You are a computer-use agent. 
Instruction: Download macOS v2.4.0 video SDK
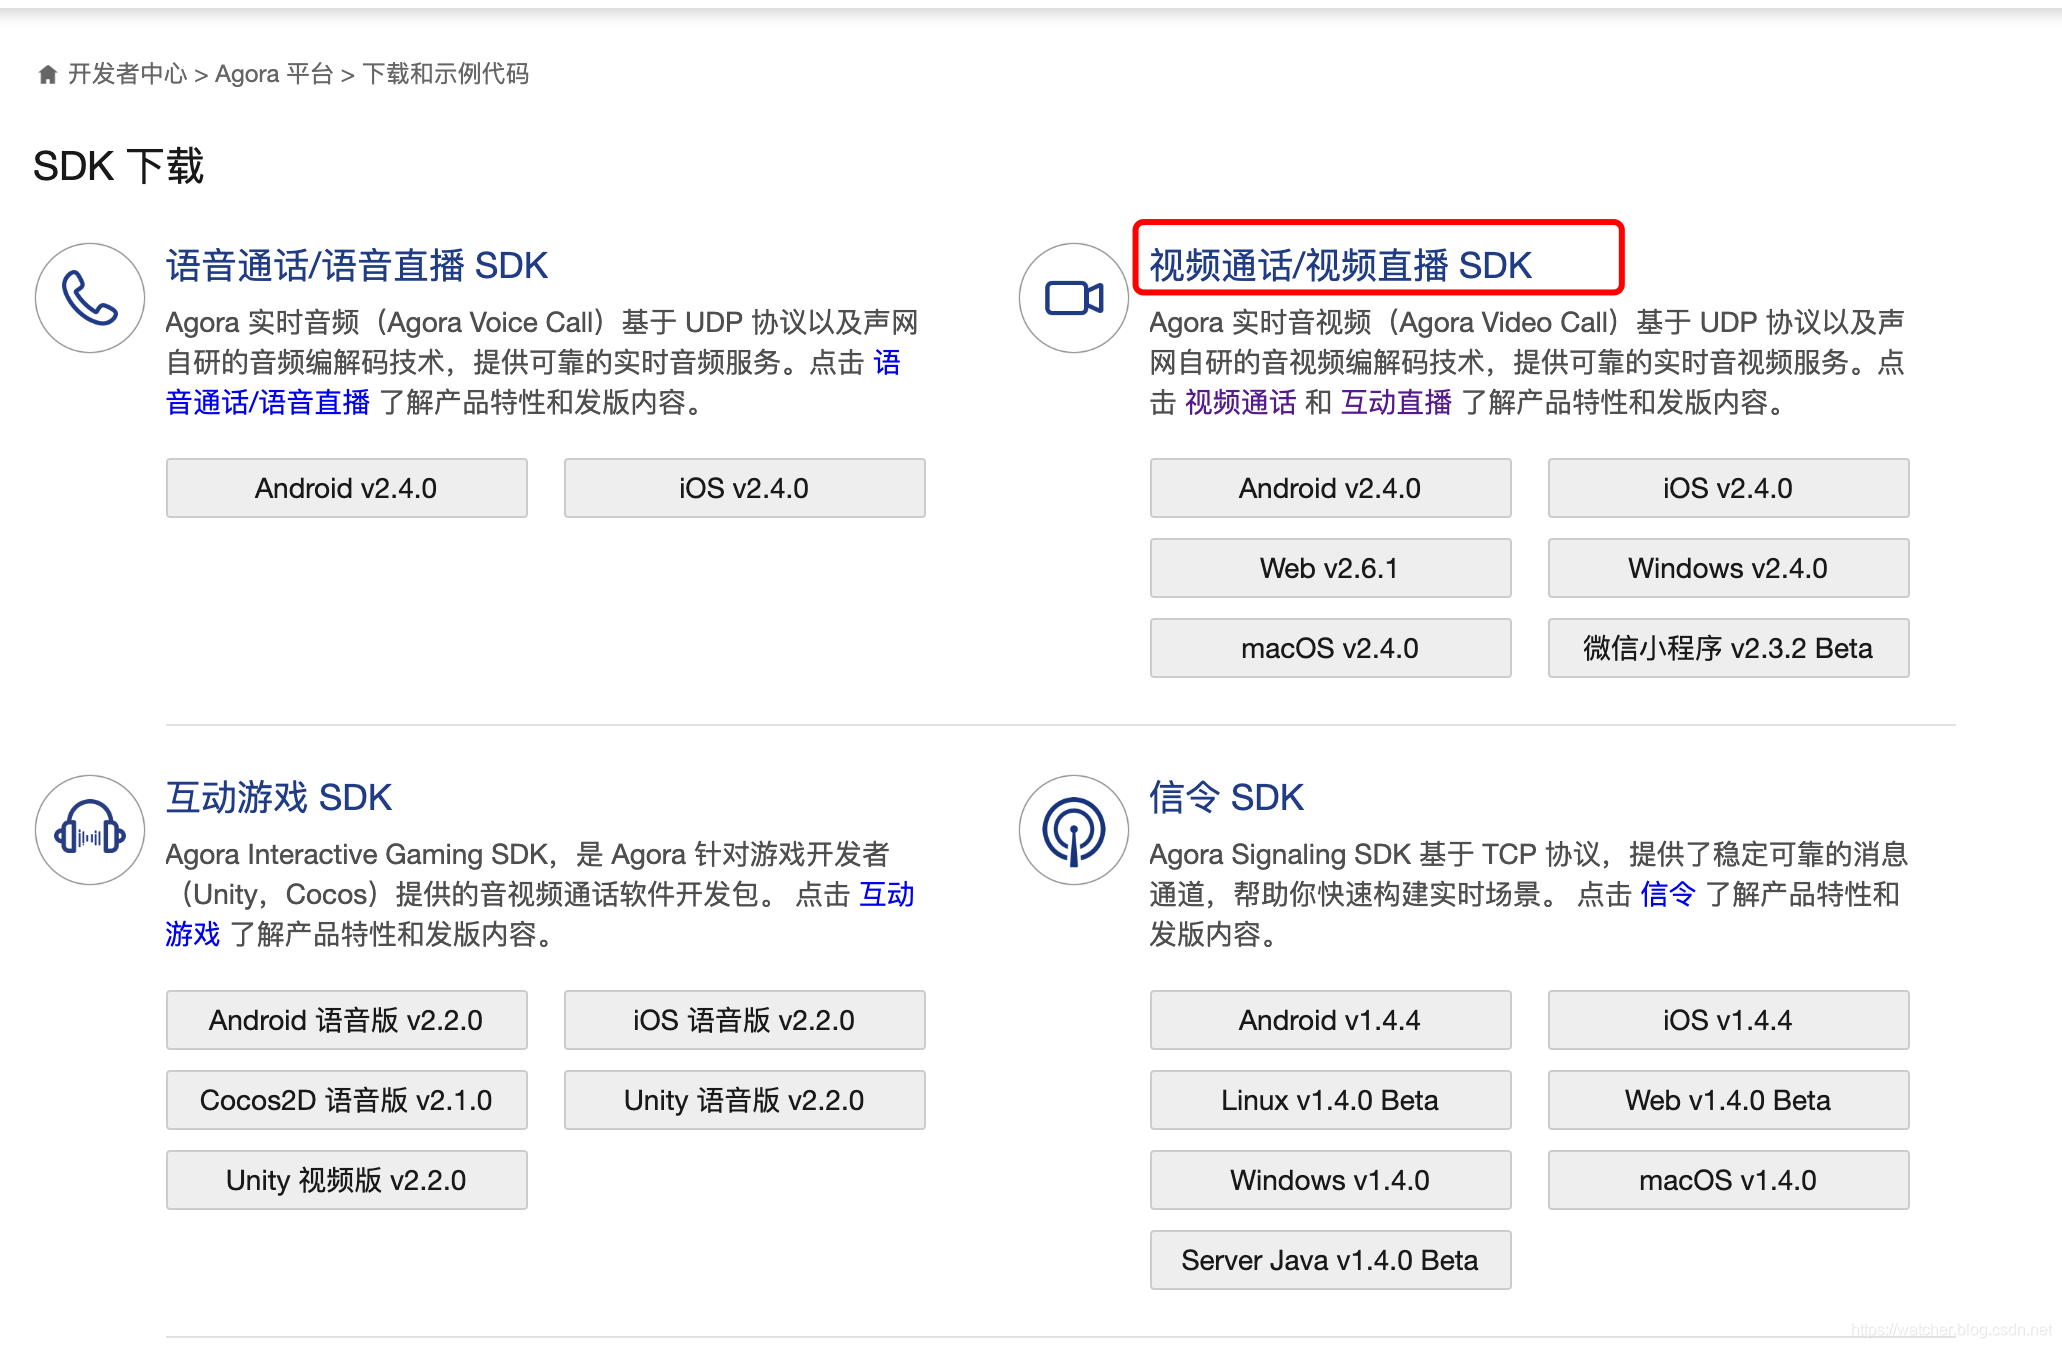coord(1330,648)
